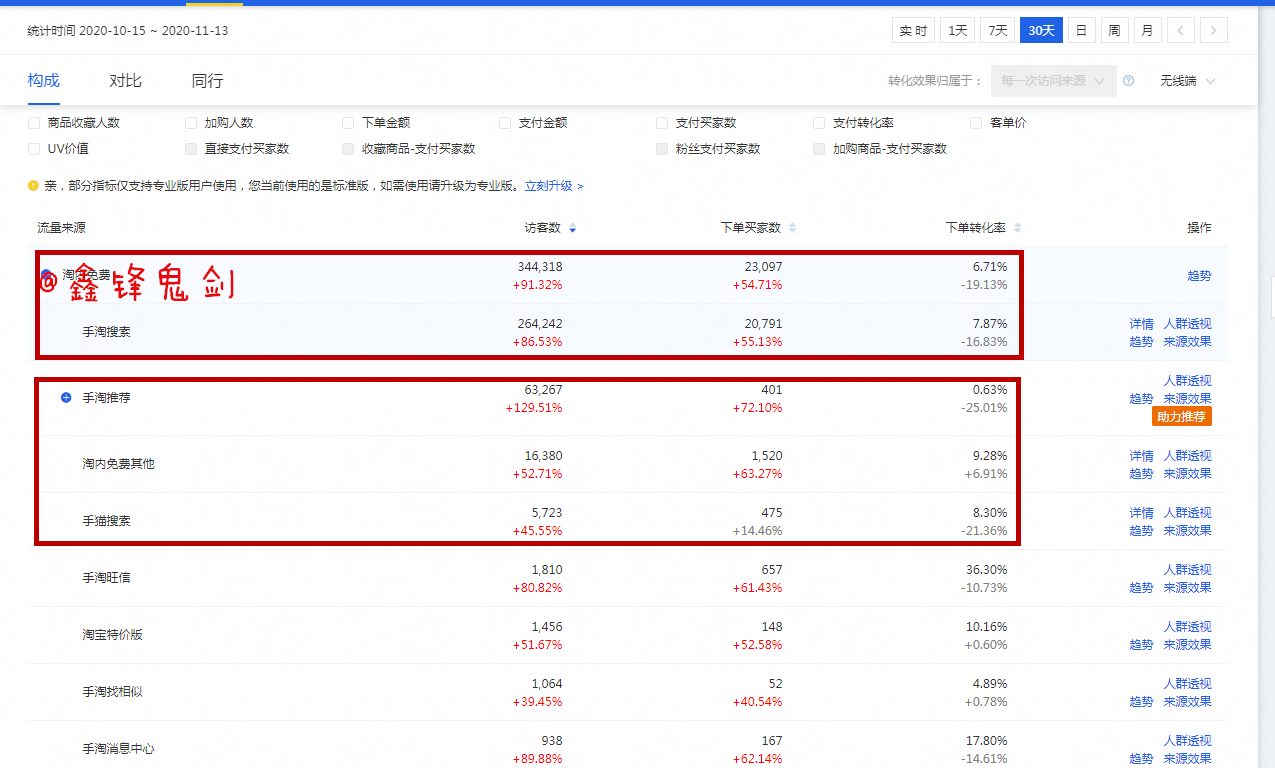Switch to the 同行 tab
Screen dimensions: 1275x768
point(207,81)
